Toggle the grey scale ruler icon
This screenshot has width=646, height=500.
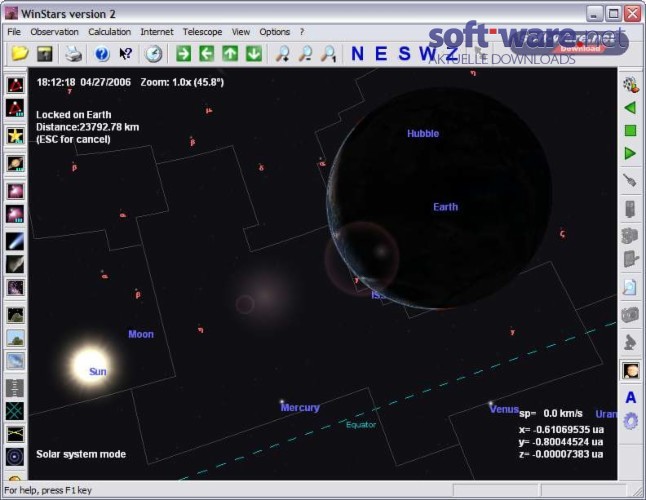pos(15,388)
